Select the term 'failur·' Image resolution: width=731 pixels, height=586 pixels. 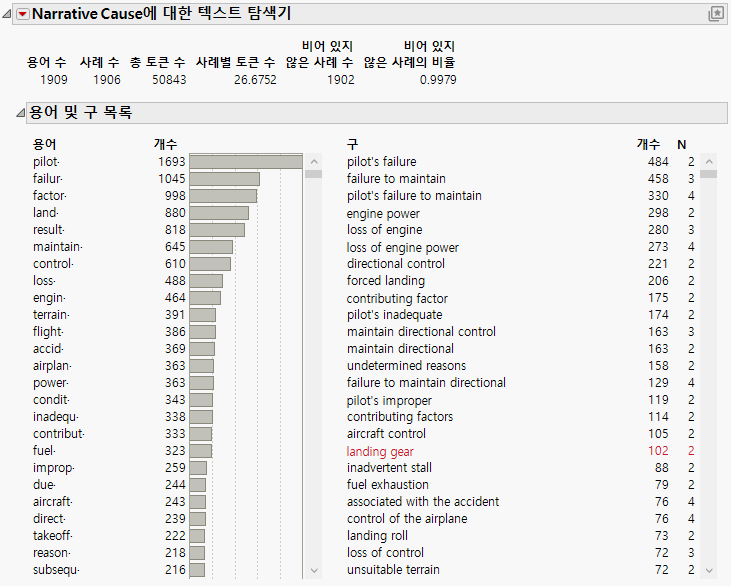48,179
